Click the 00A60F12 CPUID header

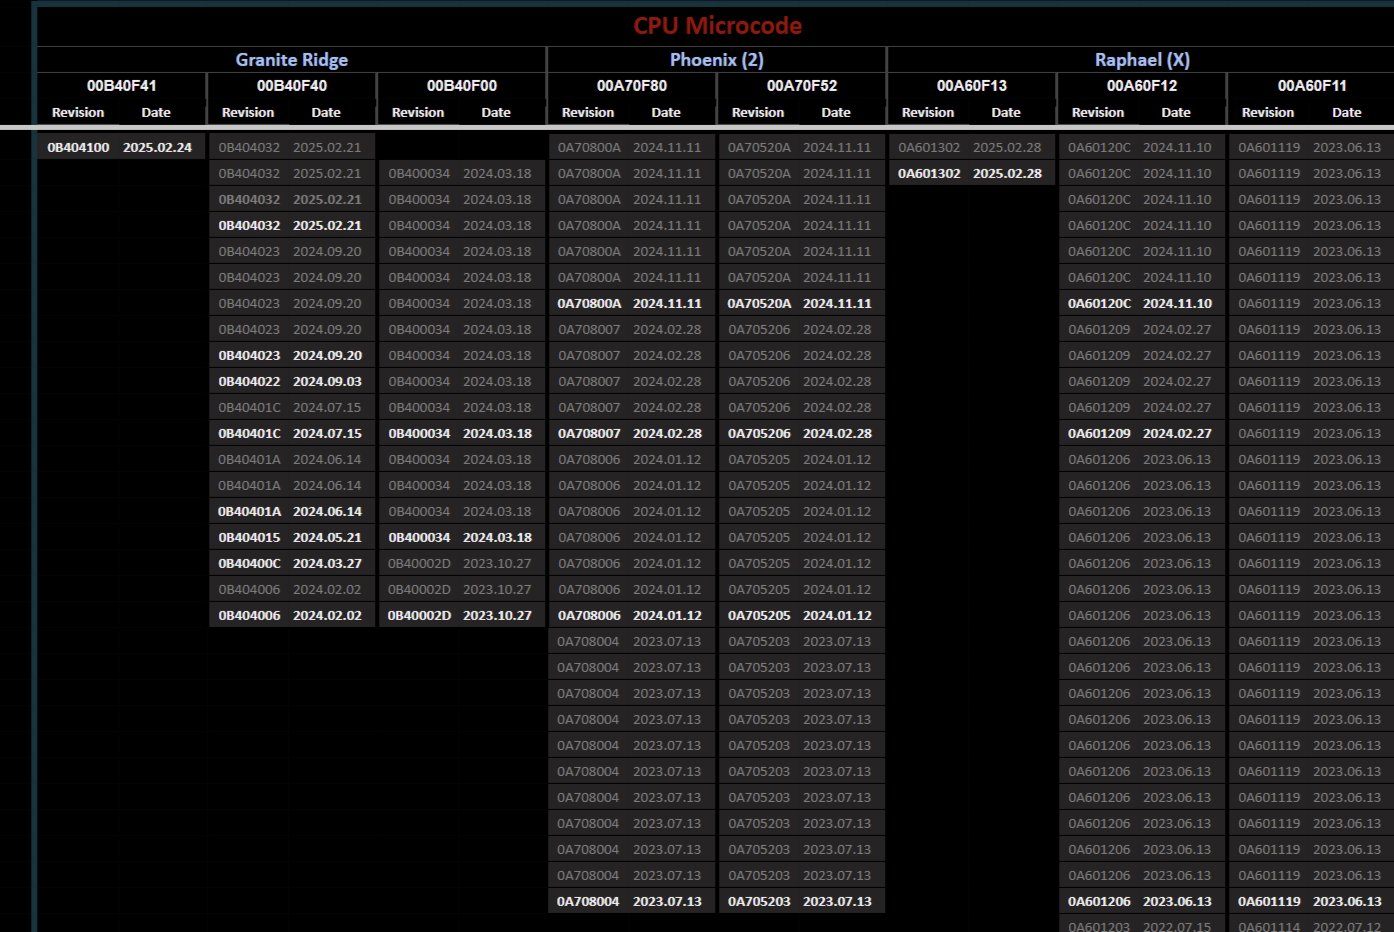coord(1142,86)
